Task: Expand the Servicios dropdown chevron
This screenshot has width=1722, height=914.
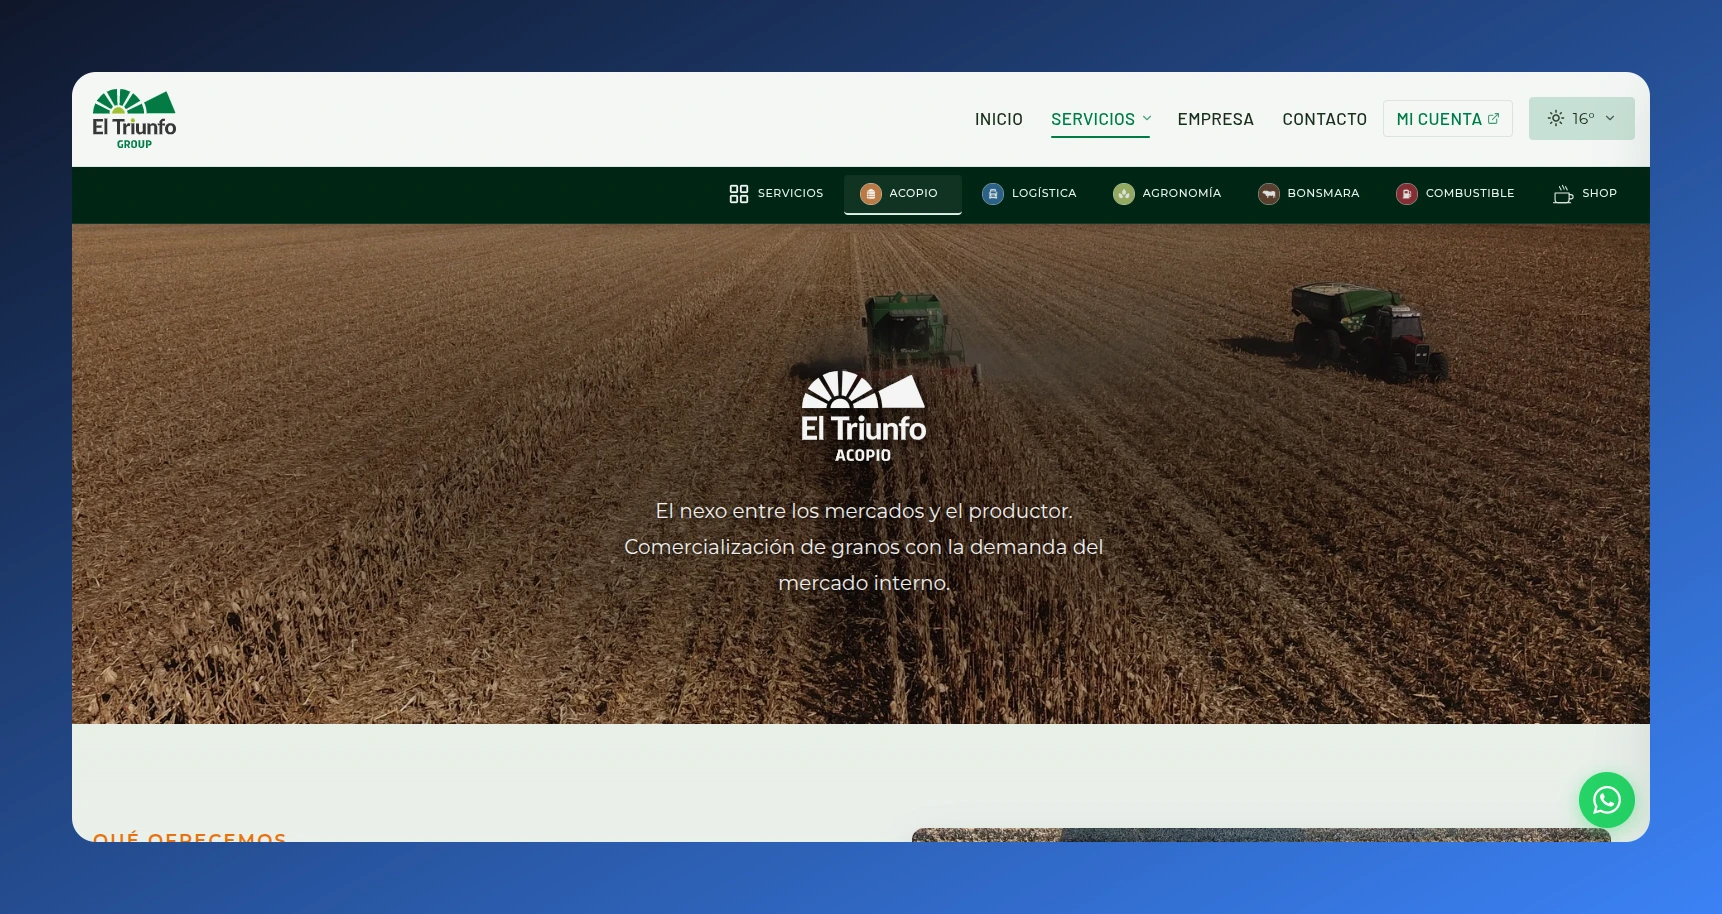Action: pyautogui.click(x=1147, y=118)
